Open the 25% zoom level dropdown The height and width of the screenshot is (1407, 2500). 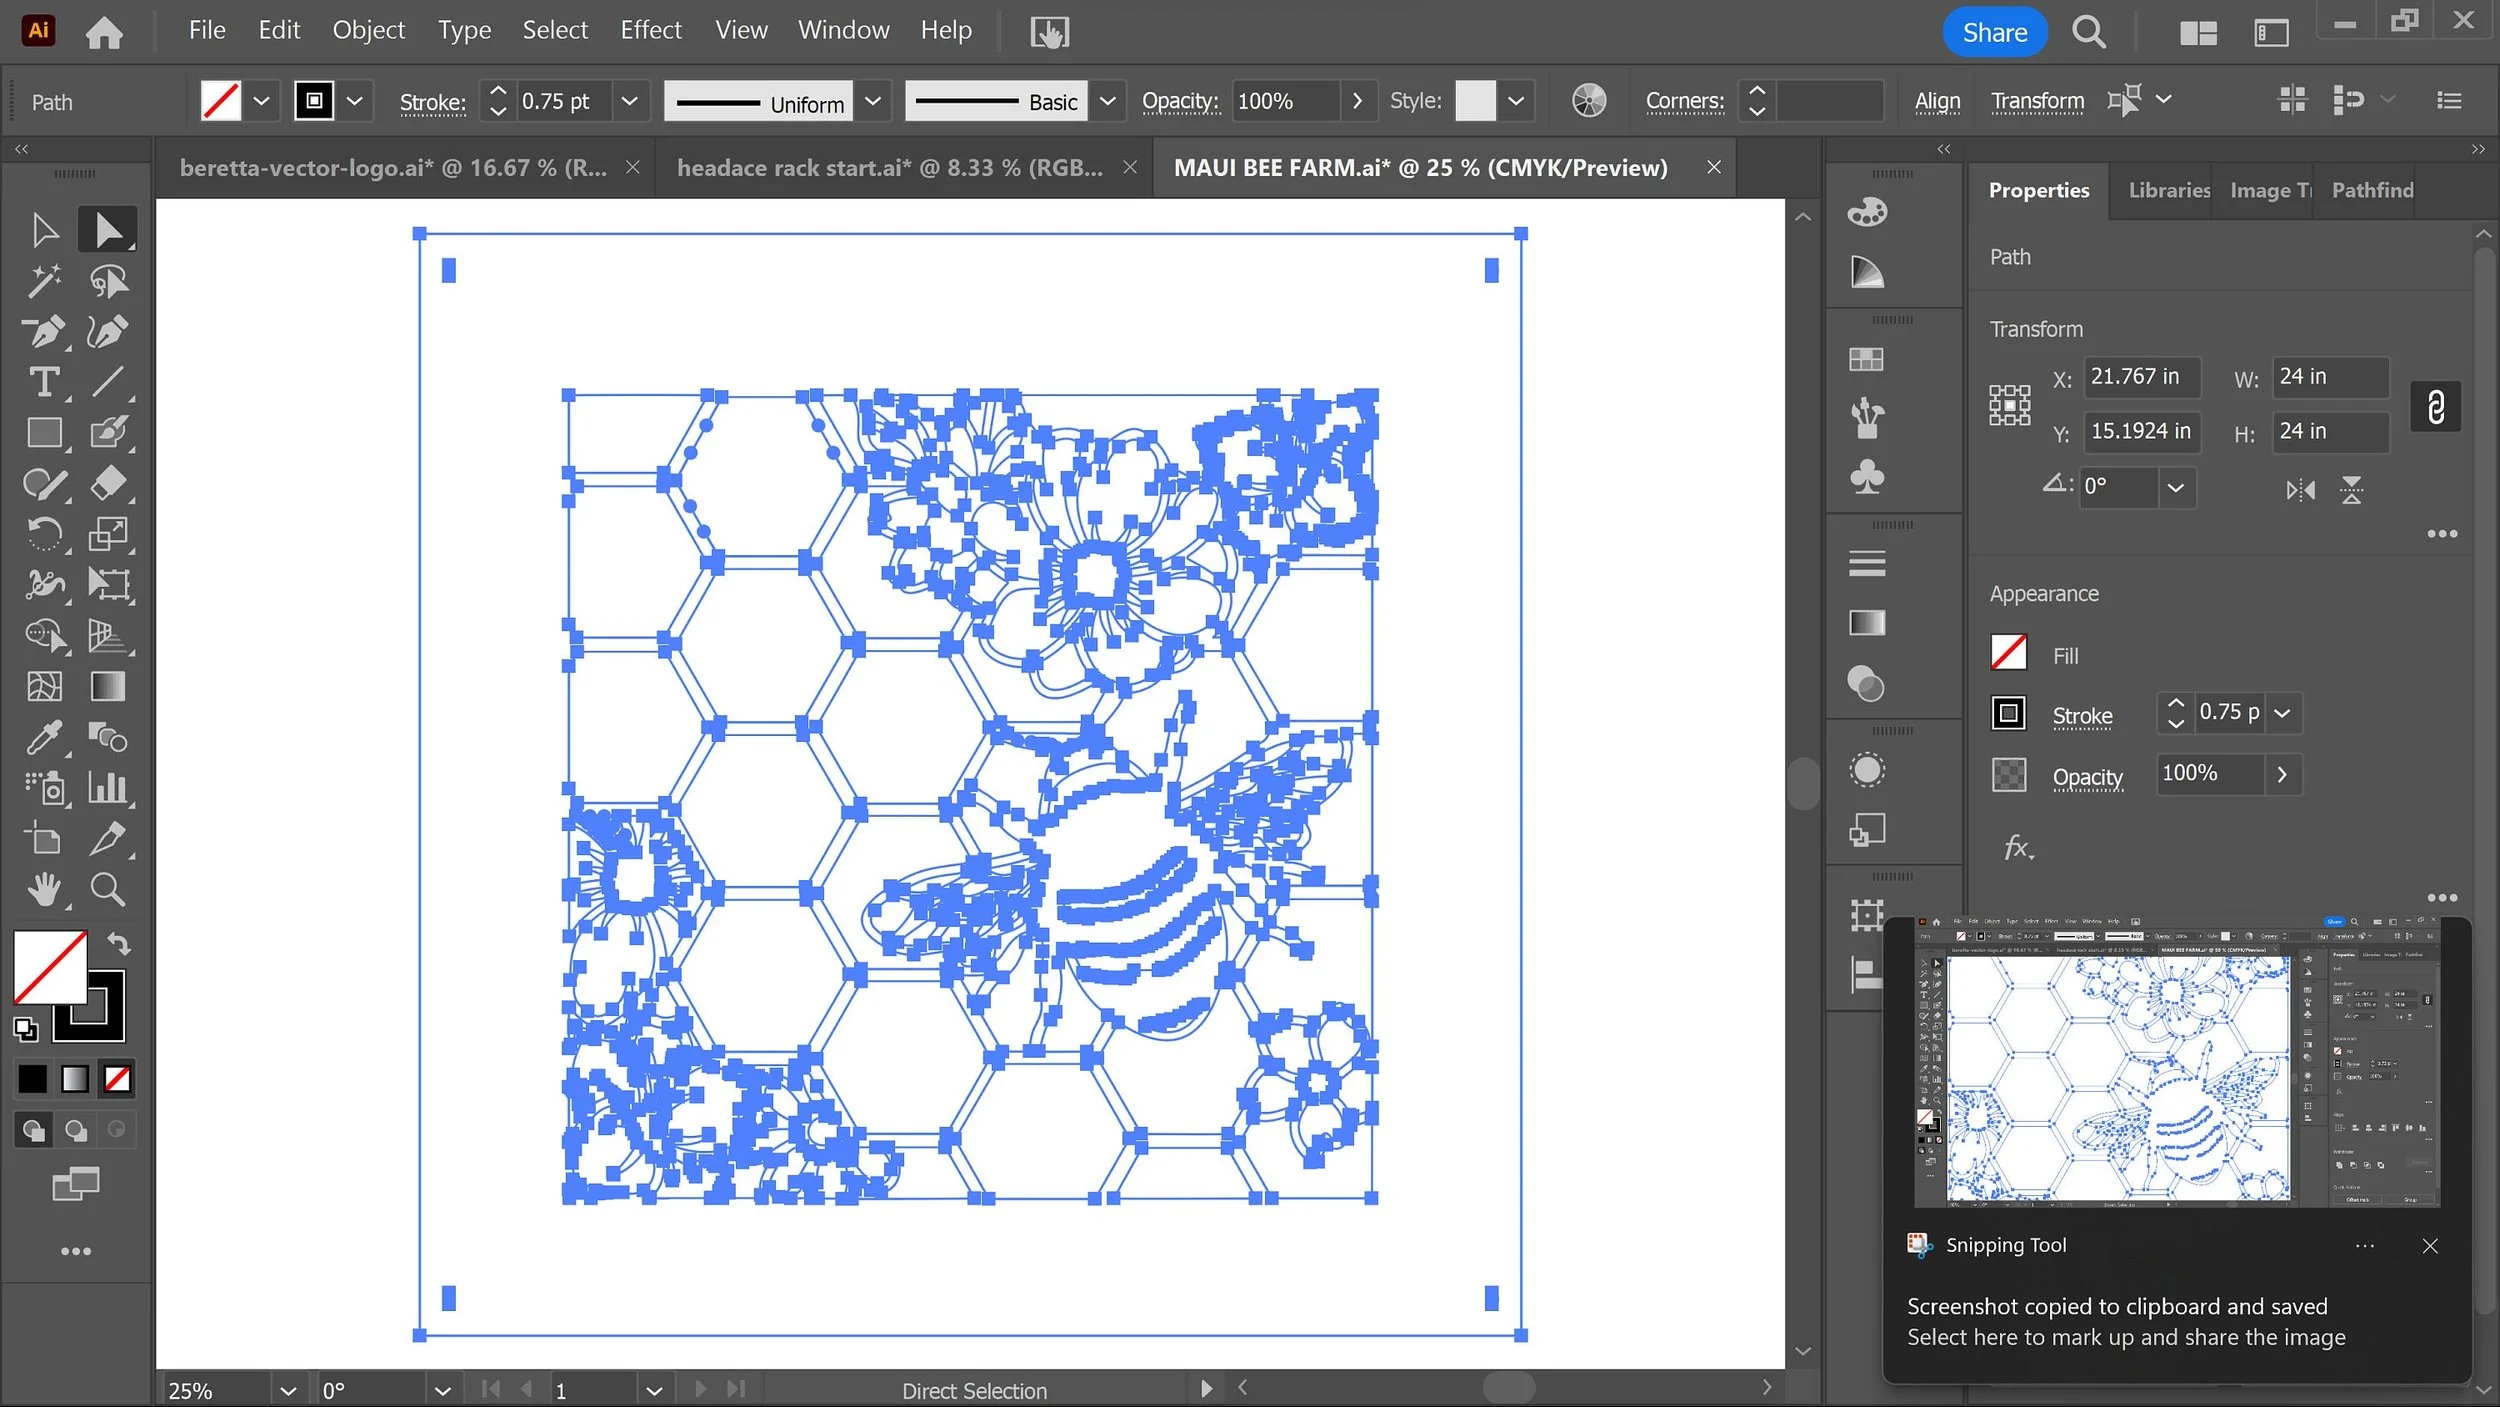coord(288,1391)
